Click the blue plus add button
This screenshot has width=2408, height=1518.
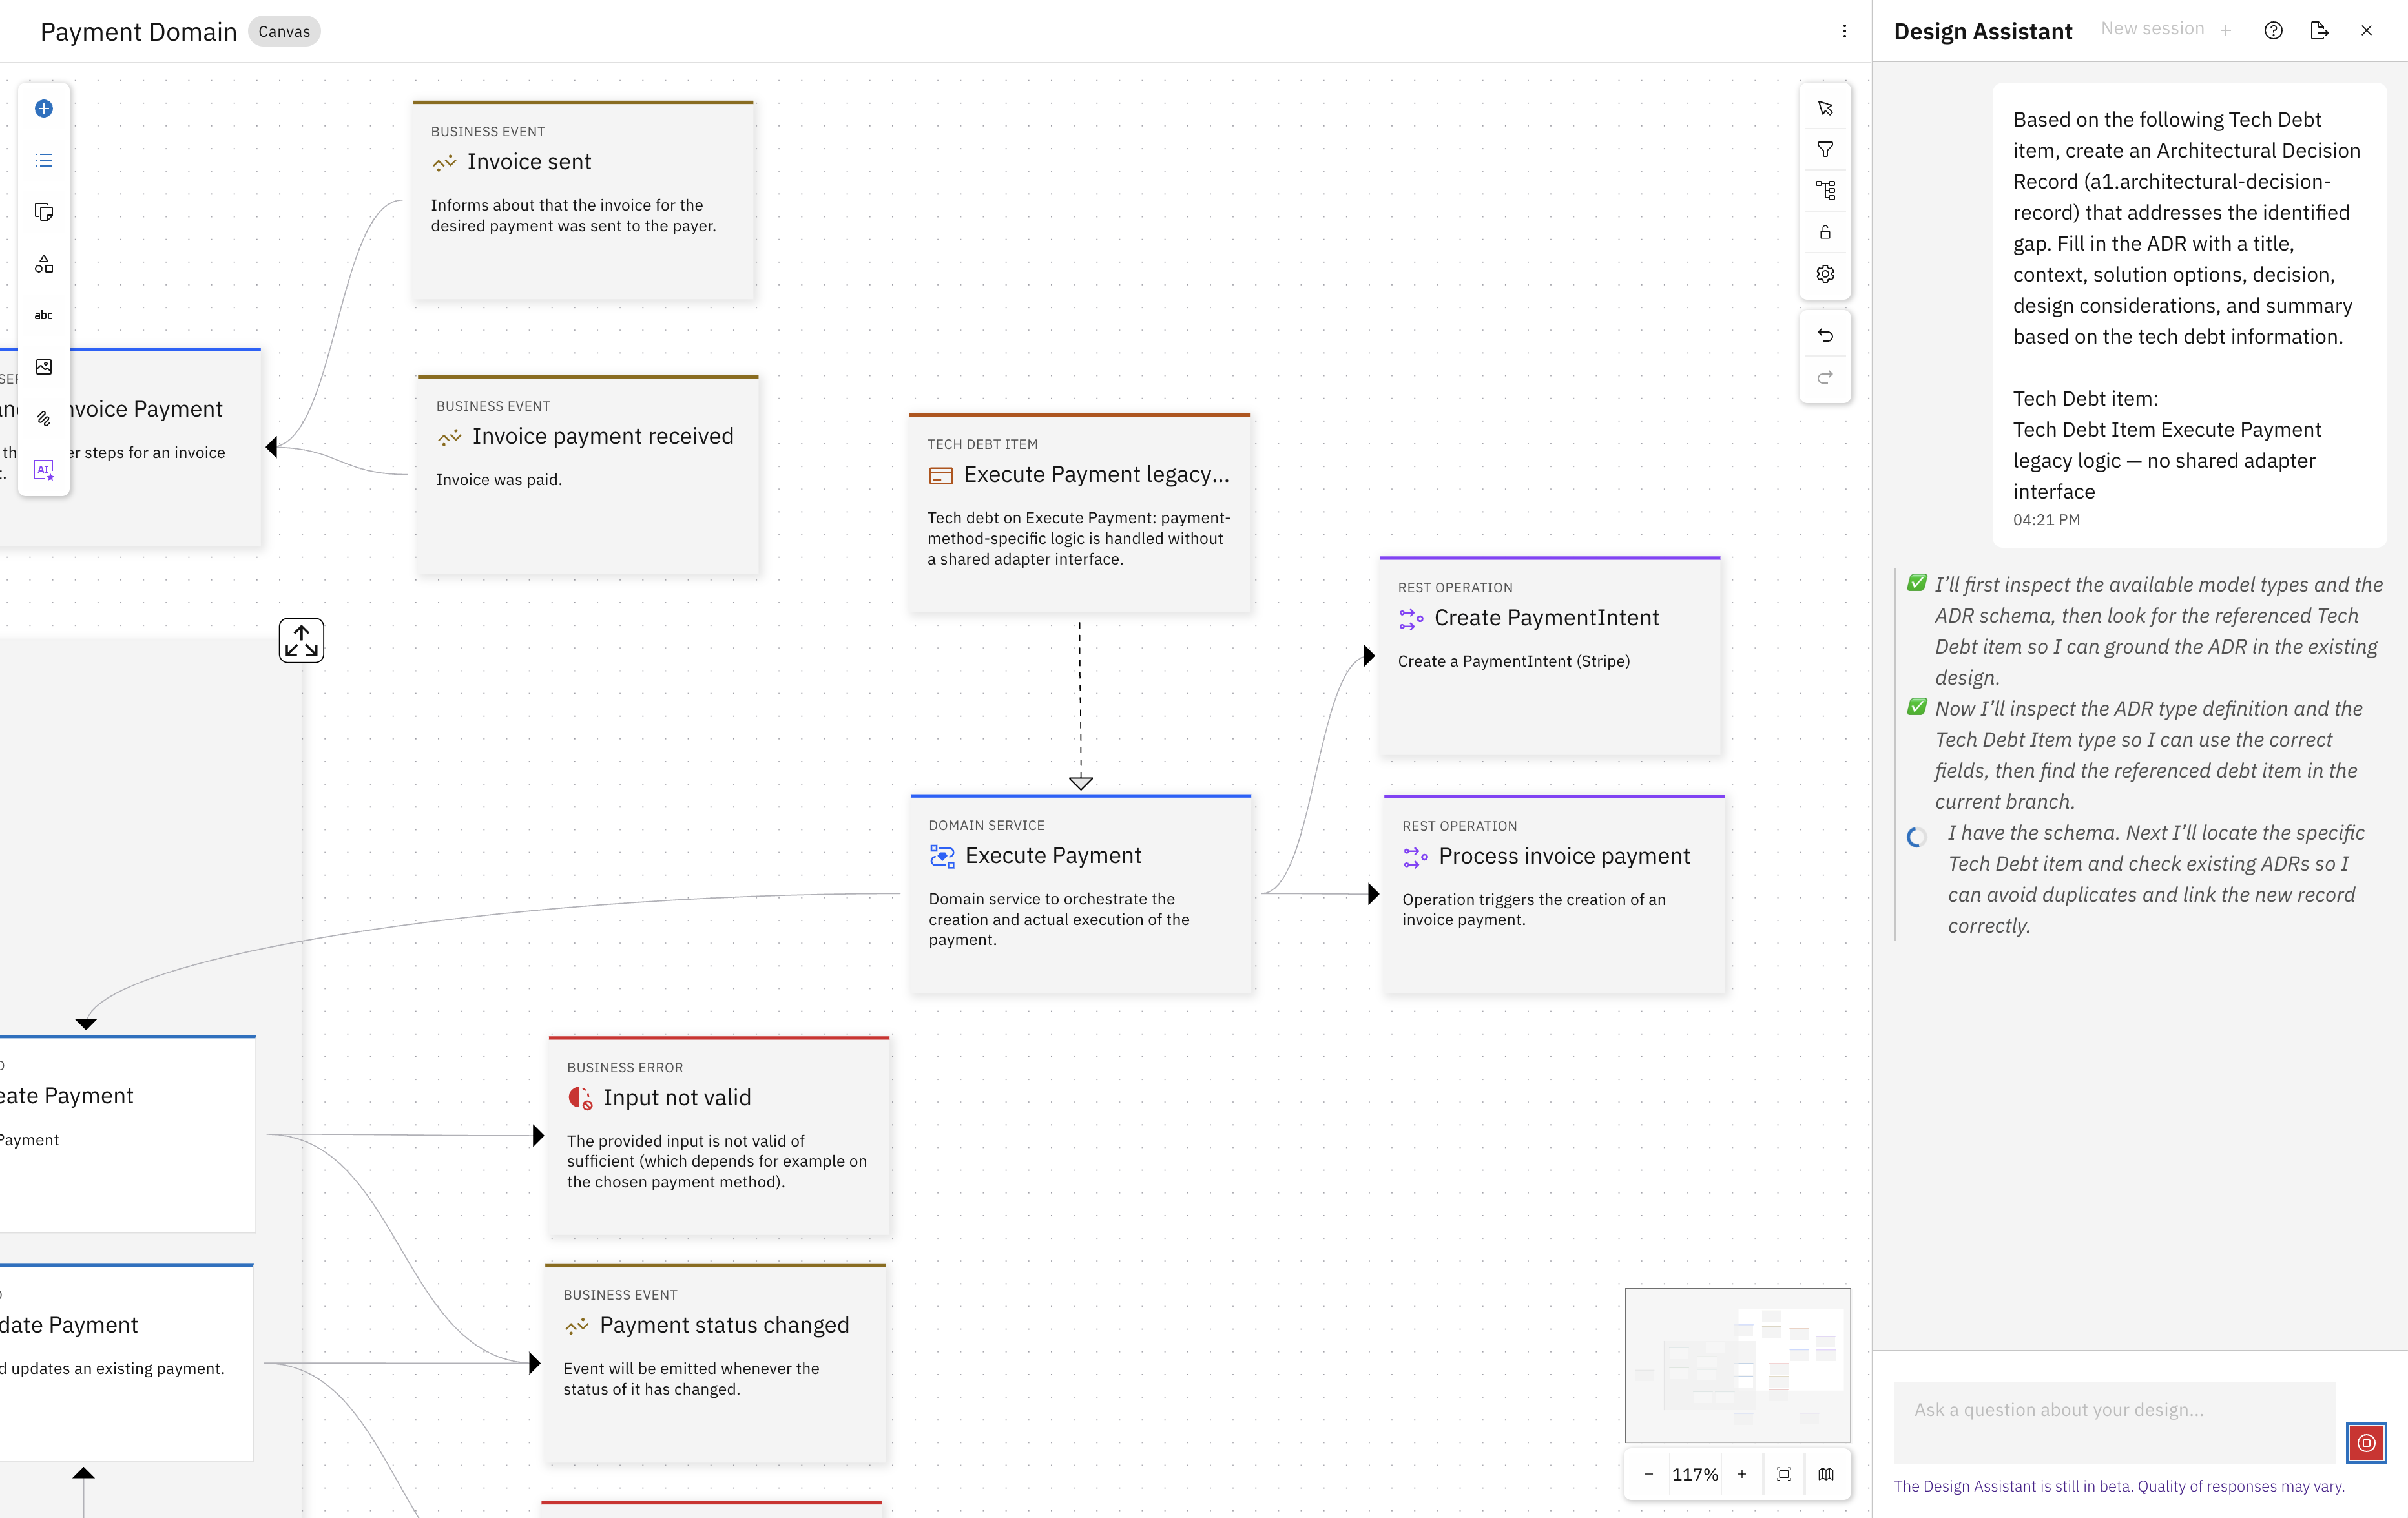tap(44, 108)
